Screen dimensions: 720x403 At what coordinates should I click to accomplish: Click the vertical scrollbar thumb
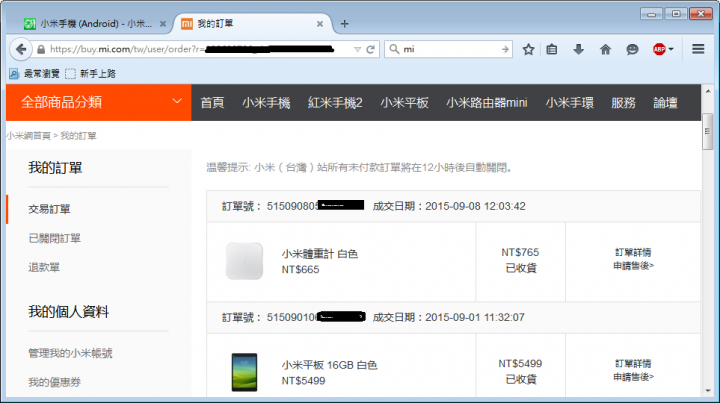pos(708,132)
